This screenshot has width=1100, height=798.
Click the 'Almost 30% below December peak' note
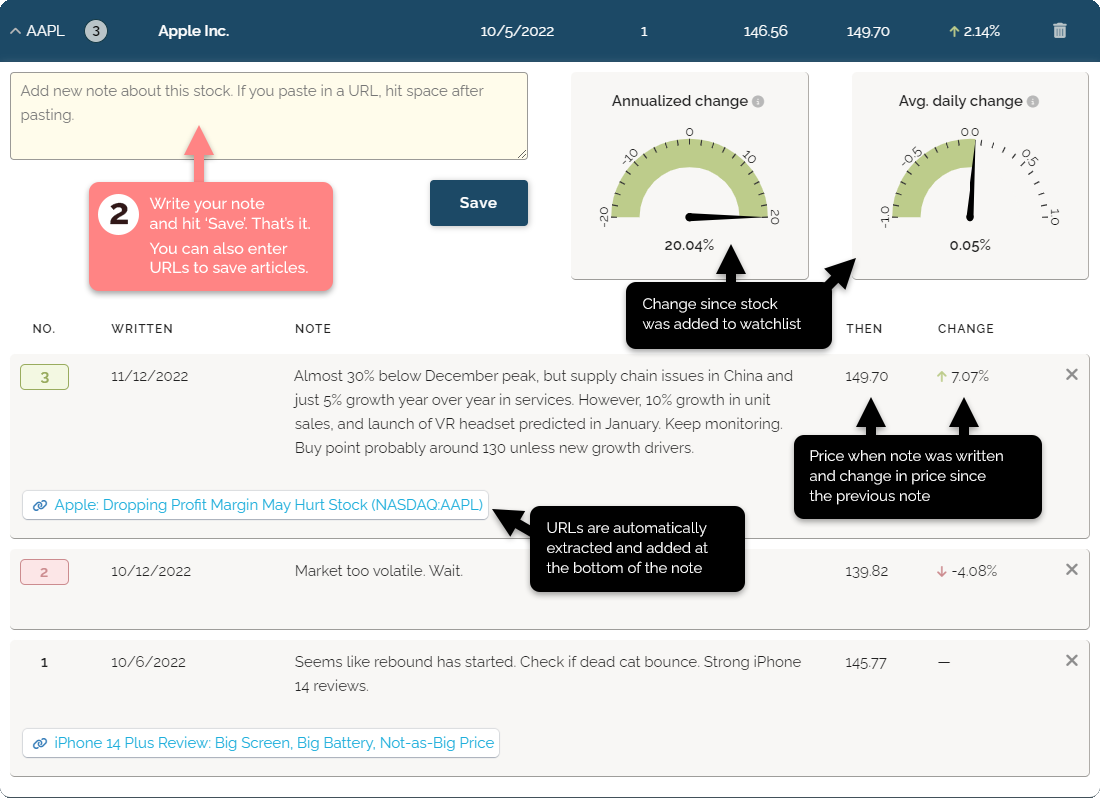click(x=544, y=412)
